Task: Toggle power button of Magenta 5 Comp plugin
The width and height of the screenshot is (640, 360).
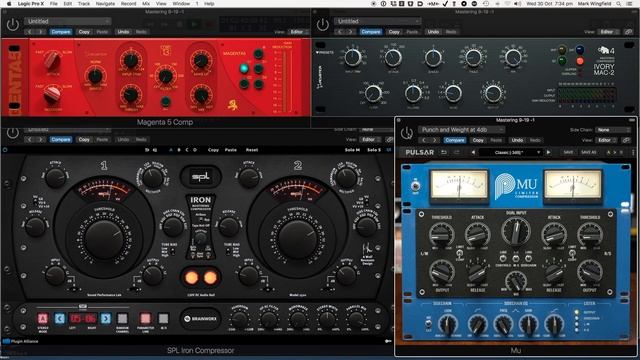Action: pos(13,24)
